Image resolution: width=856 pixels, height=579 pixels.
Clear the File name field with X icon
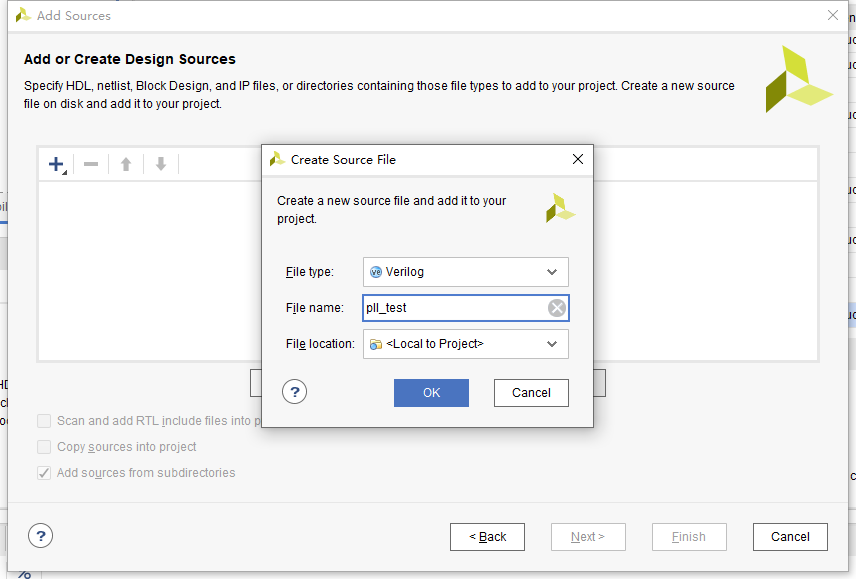click(x=556, y=308)
